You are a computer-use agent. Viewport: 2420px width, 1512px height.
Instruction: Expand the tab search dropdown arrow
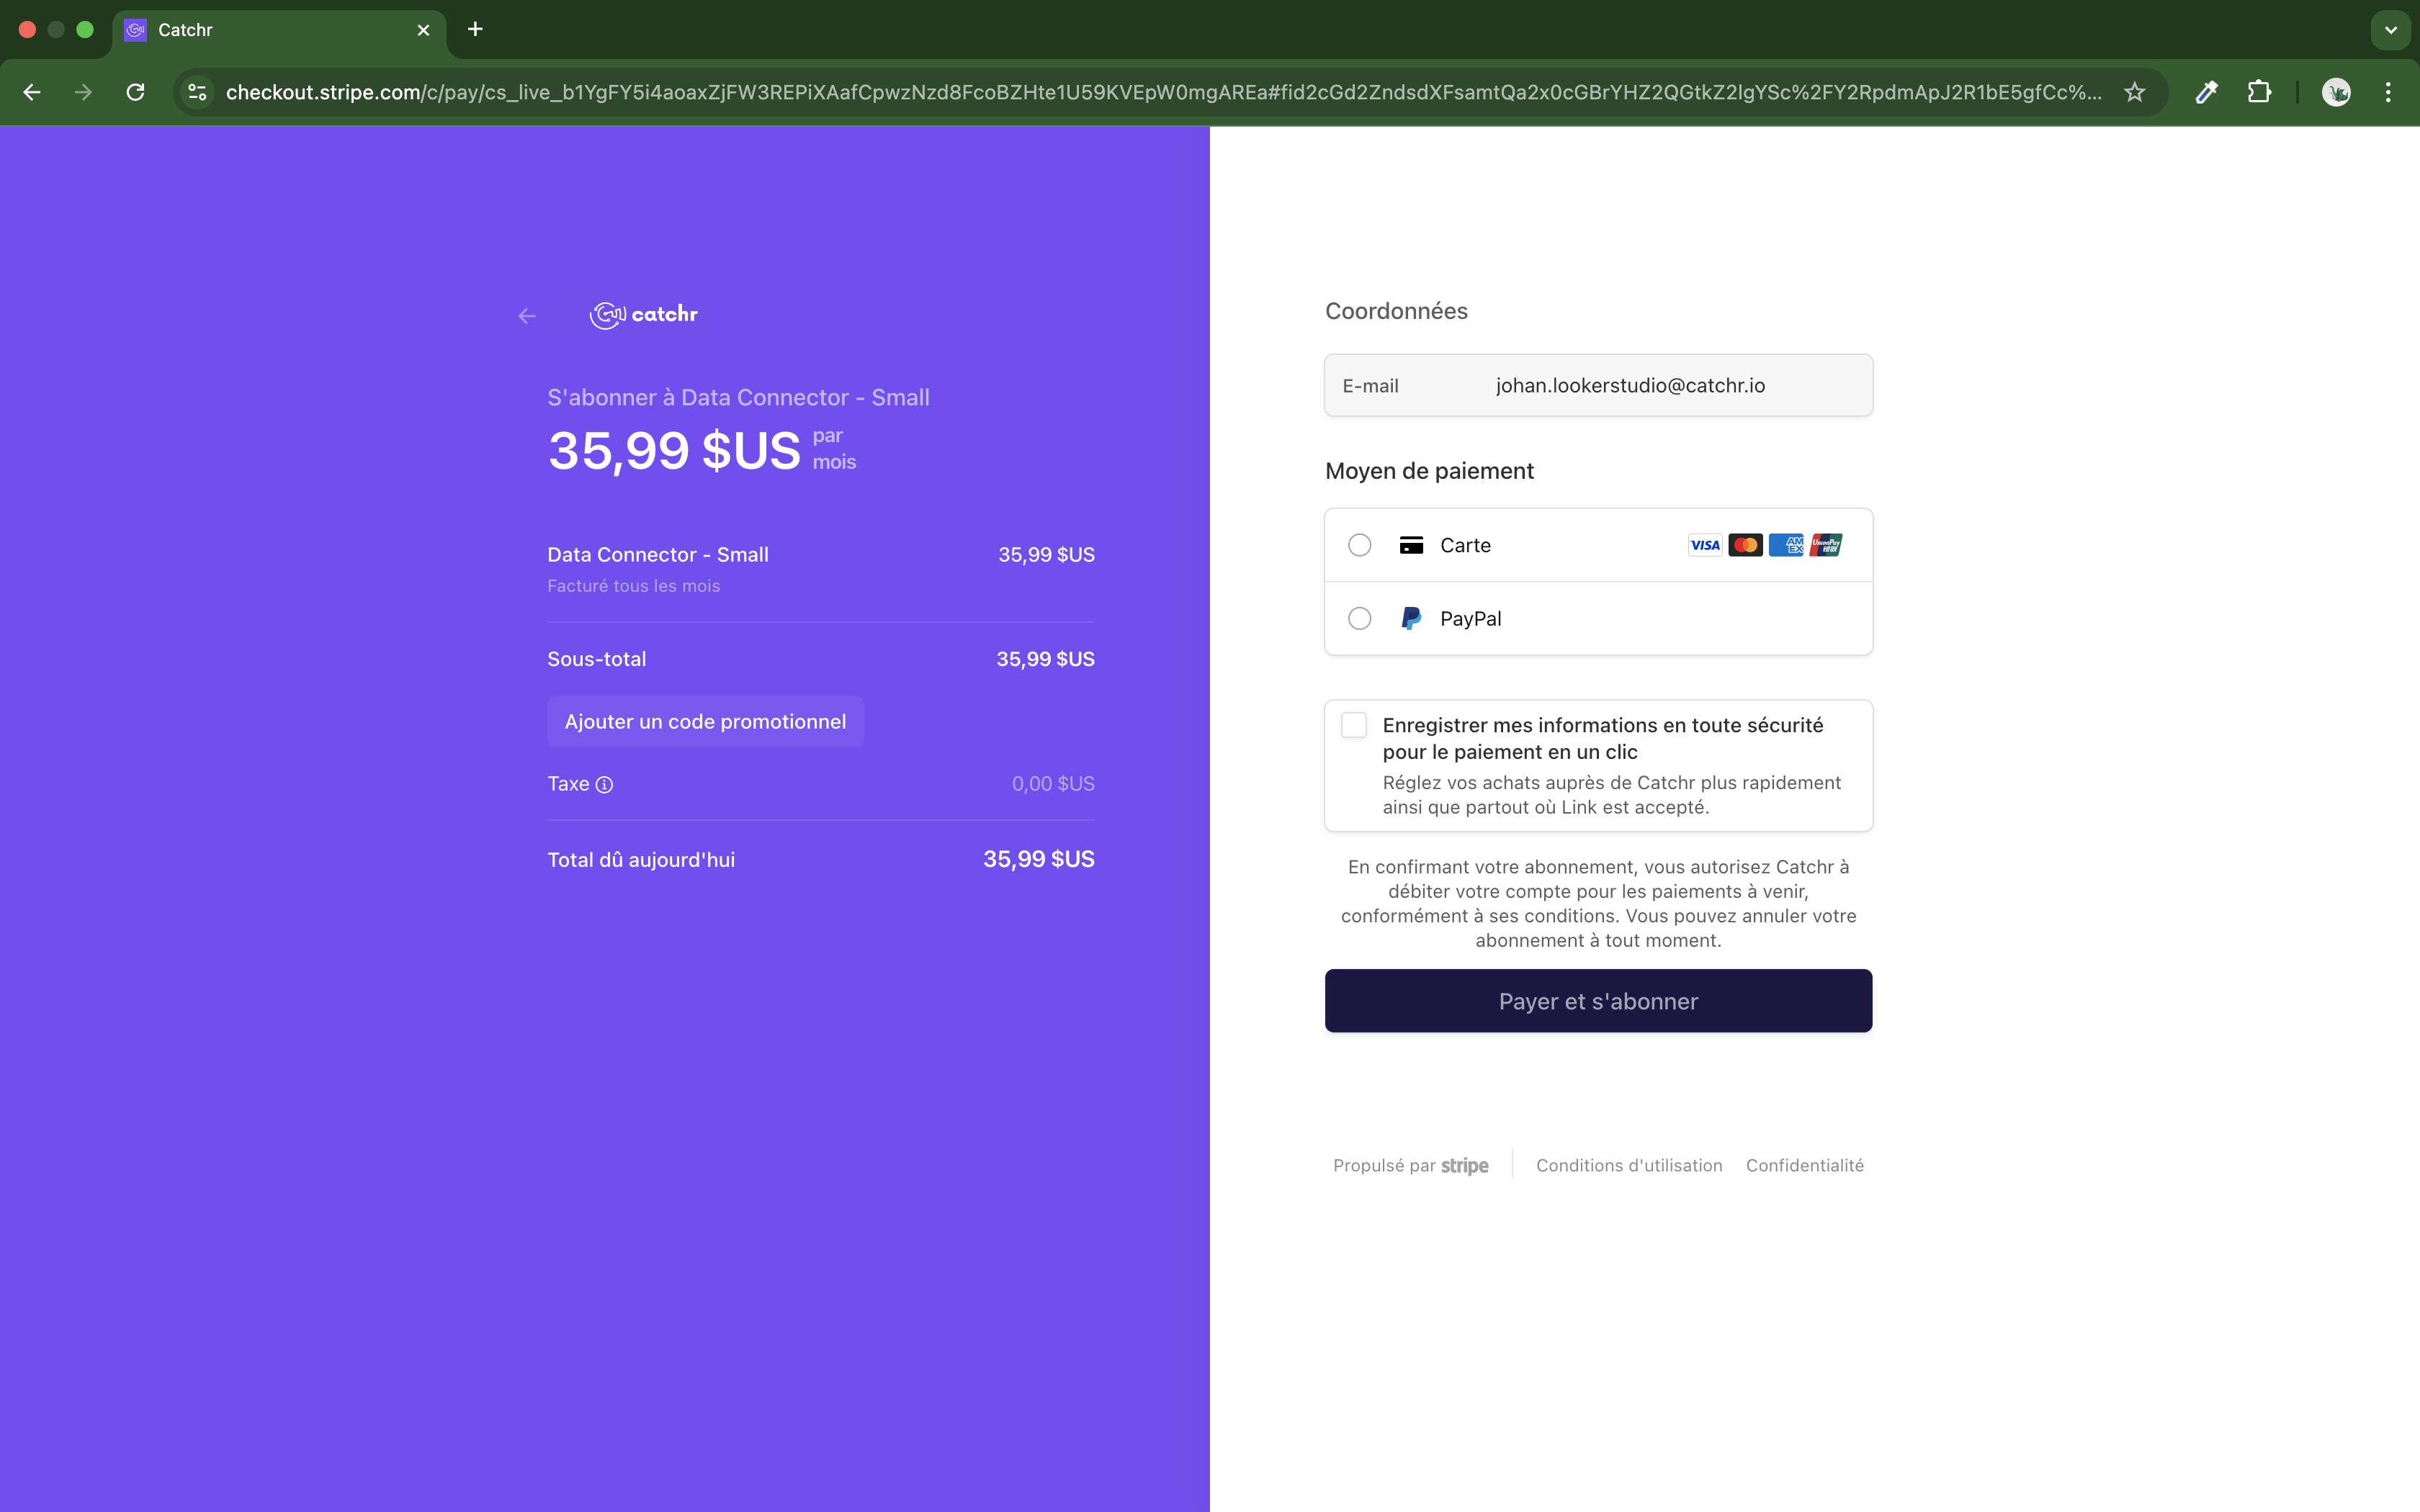[2391, 30]
